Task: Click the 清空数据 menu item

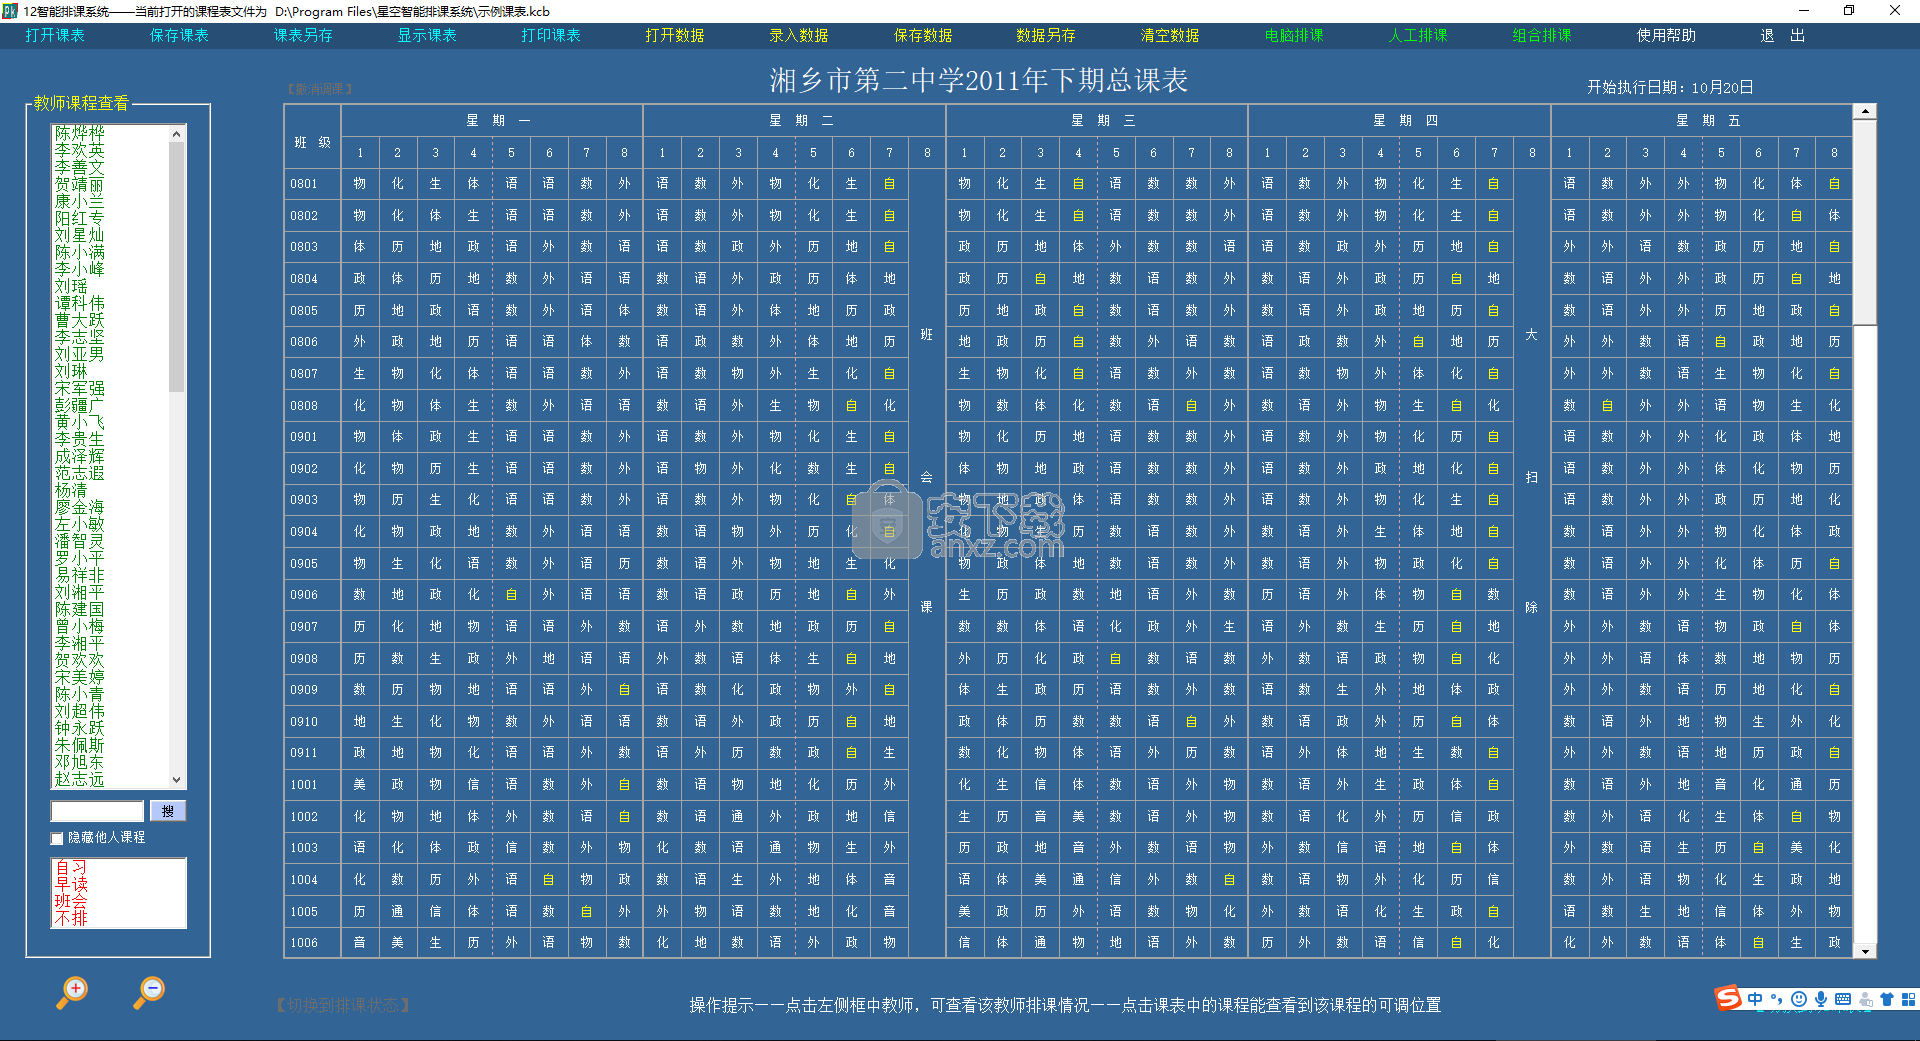Action: (1170, 35)
